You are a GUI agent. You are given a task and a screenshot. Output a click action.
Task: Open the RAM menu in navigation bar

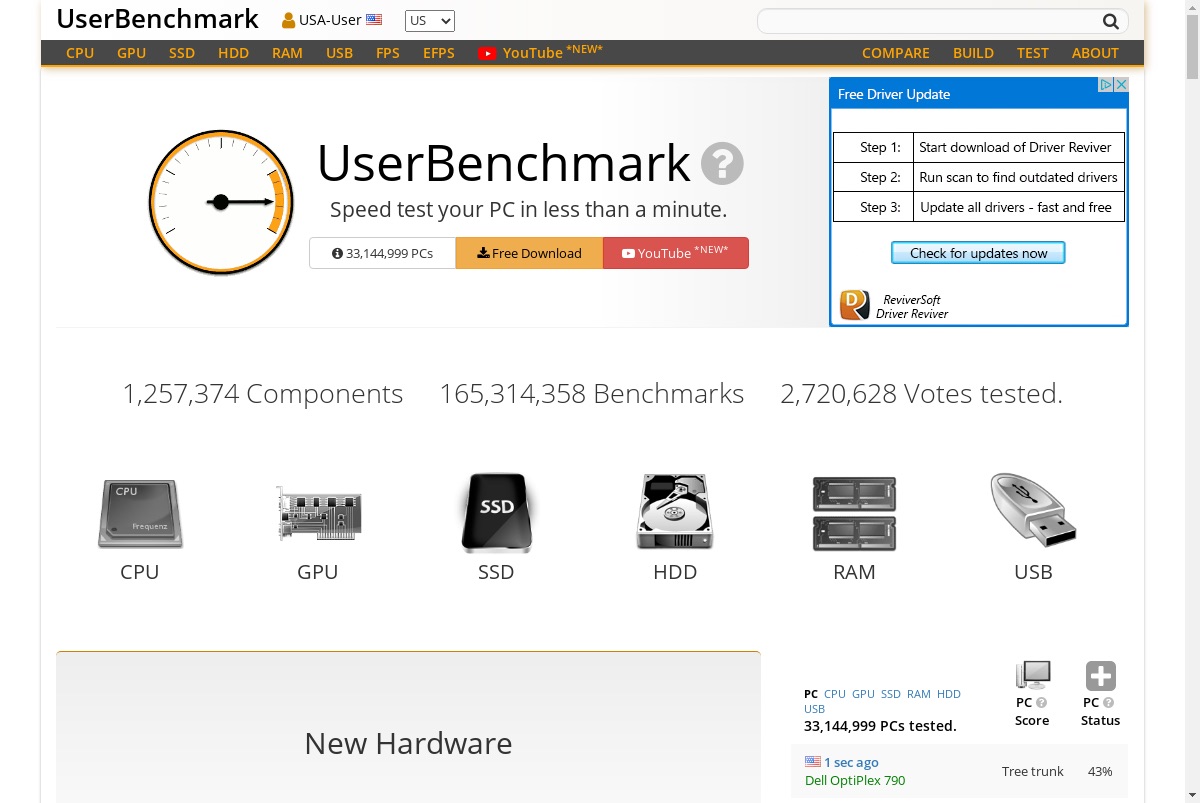(x=287, y=53)
